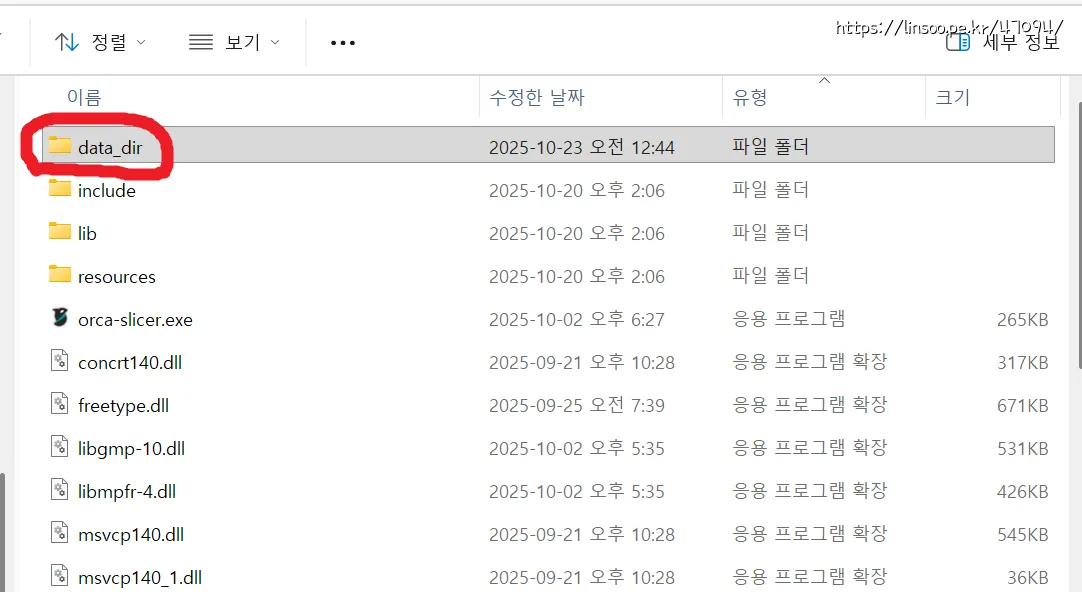Click the libgmp-10.dll file icon
Image resolution: width=1082 pixels, height=592 pixels.
pos(59,446)
